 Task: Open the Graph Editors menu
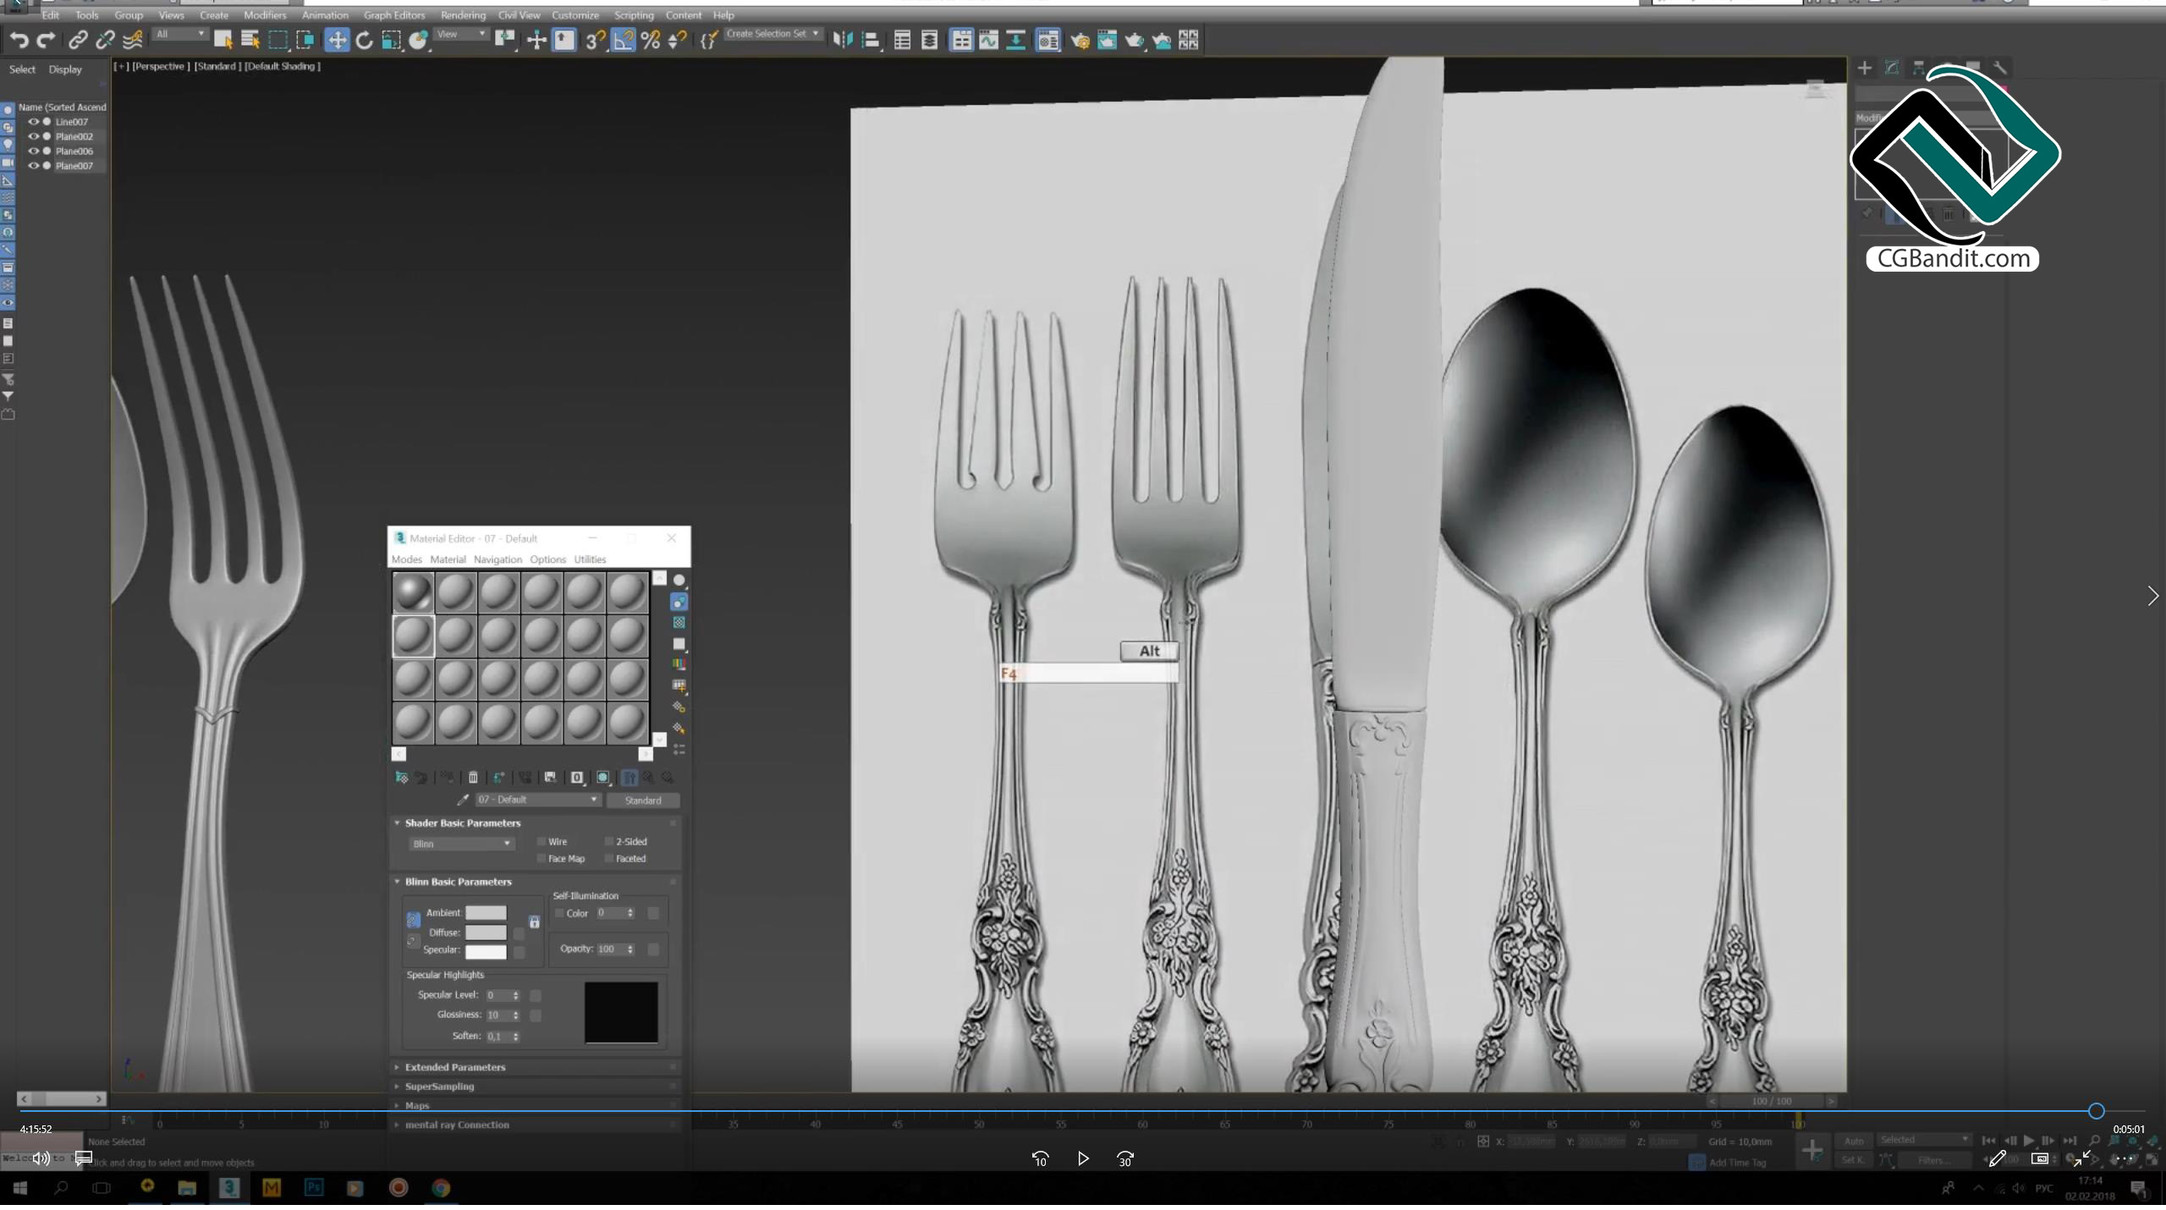pyautogui.click(x=394, y=15)
